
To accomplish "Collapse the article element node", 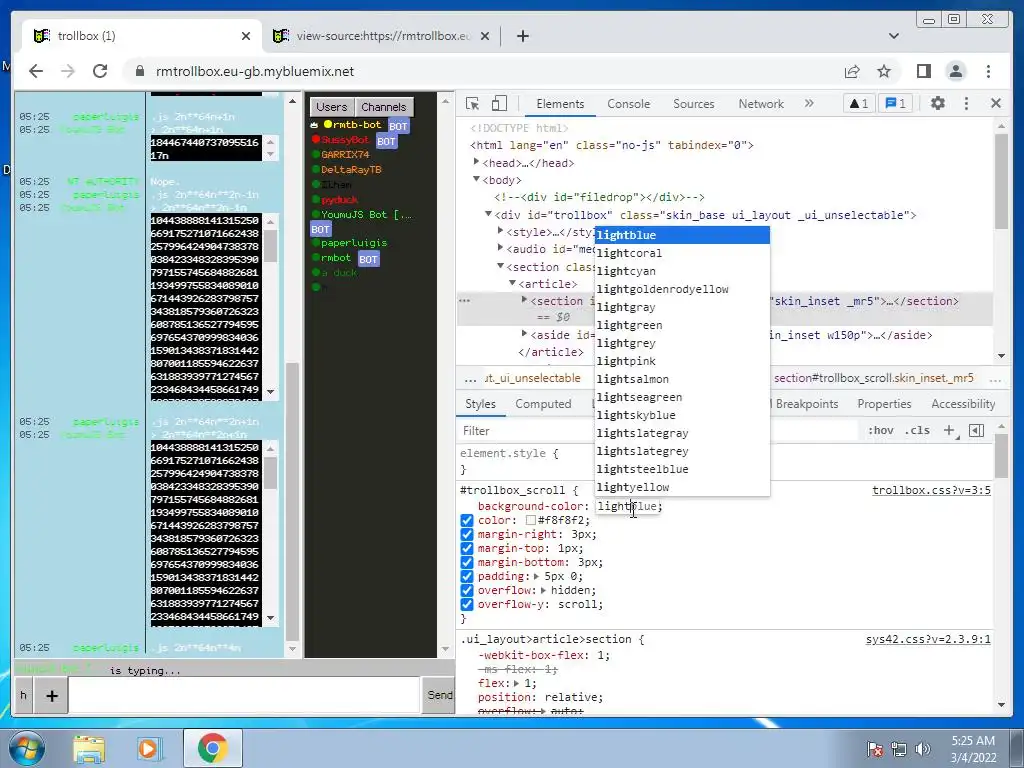I will (513, 283).
